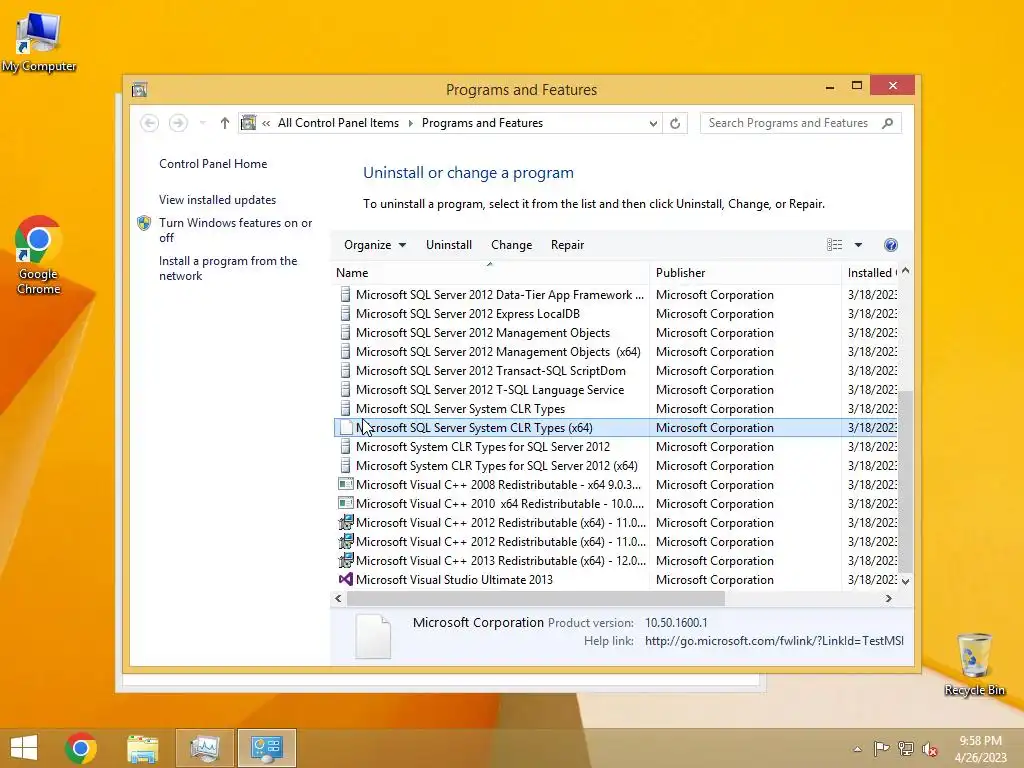Open the view options dropdown arrow
Screen dimensions: 1024x768
click(x=858, y=245)
